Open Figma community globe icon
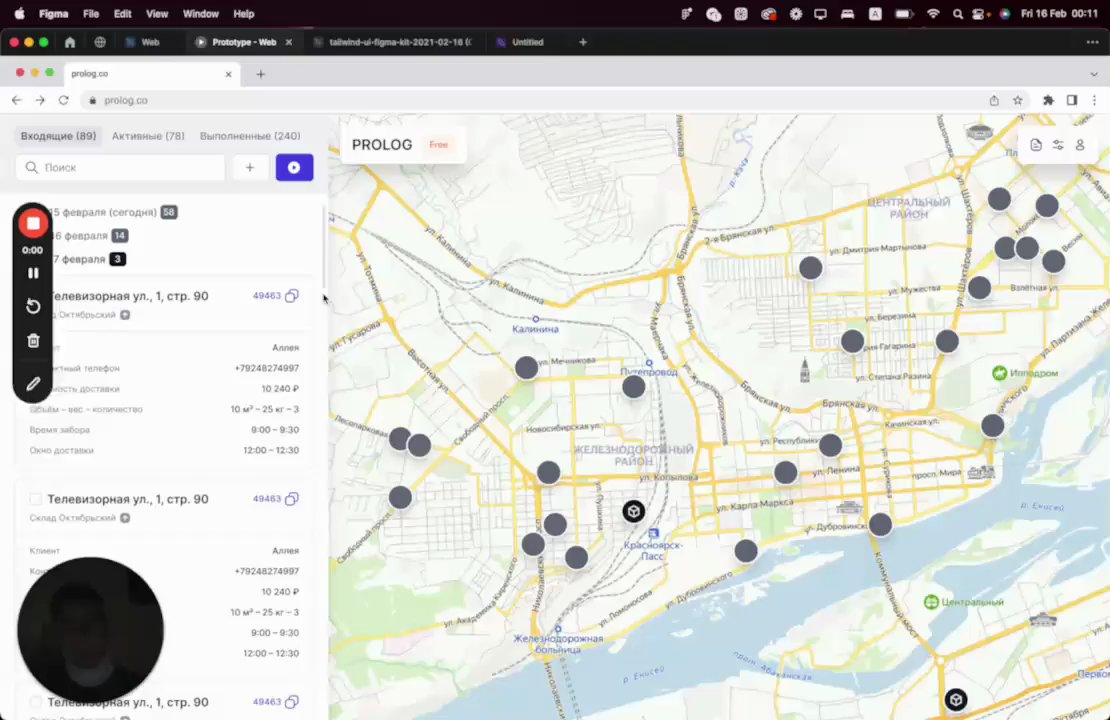 pos(100,42)
